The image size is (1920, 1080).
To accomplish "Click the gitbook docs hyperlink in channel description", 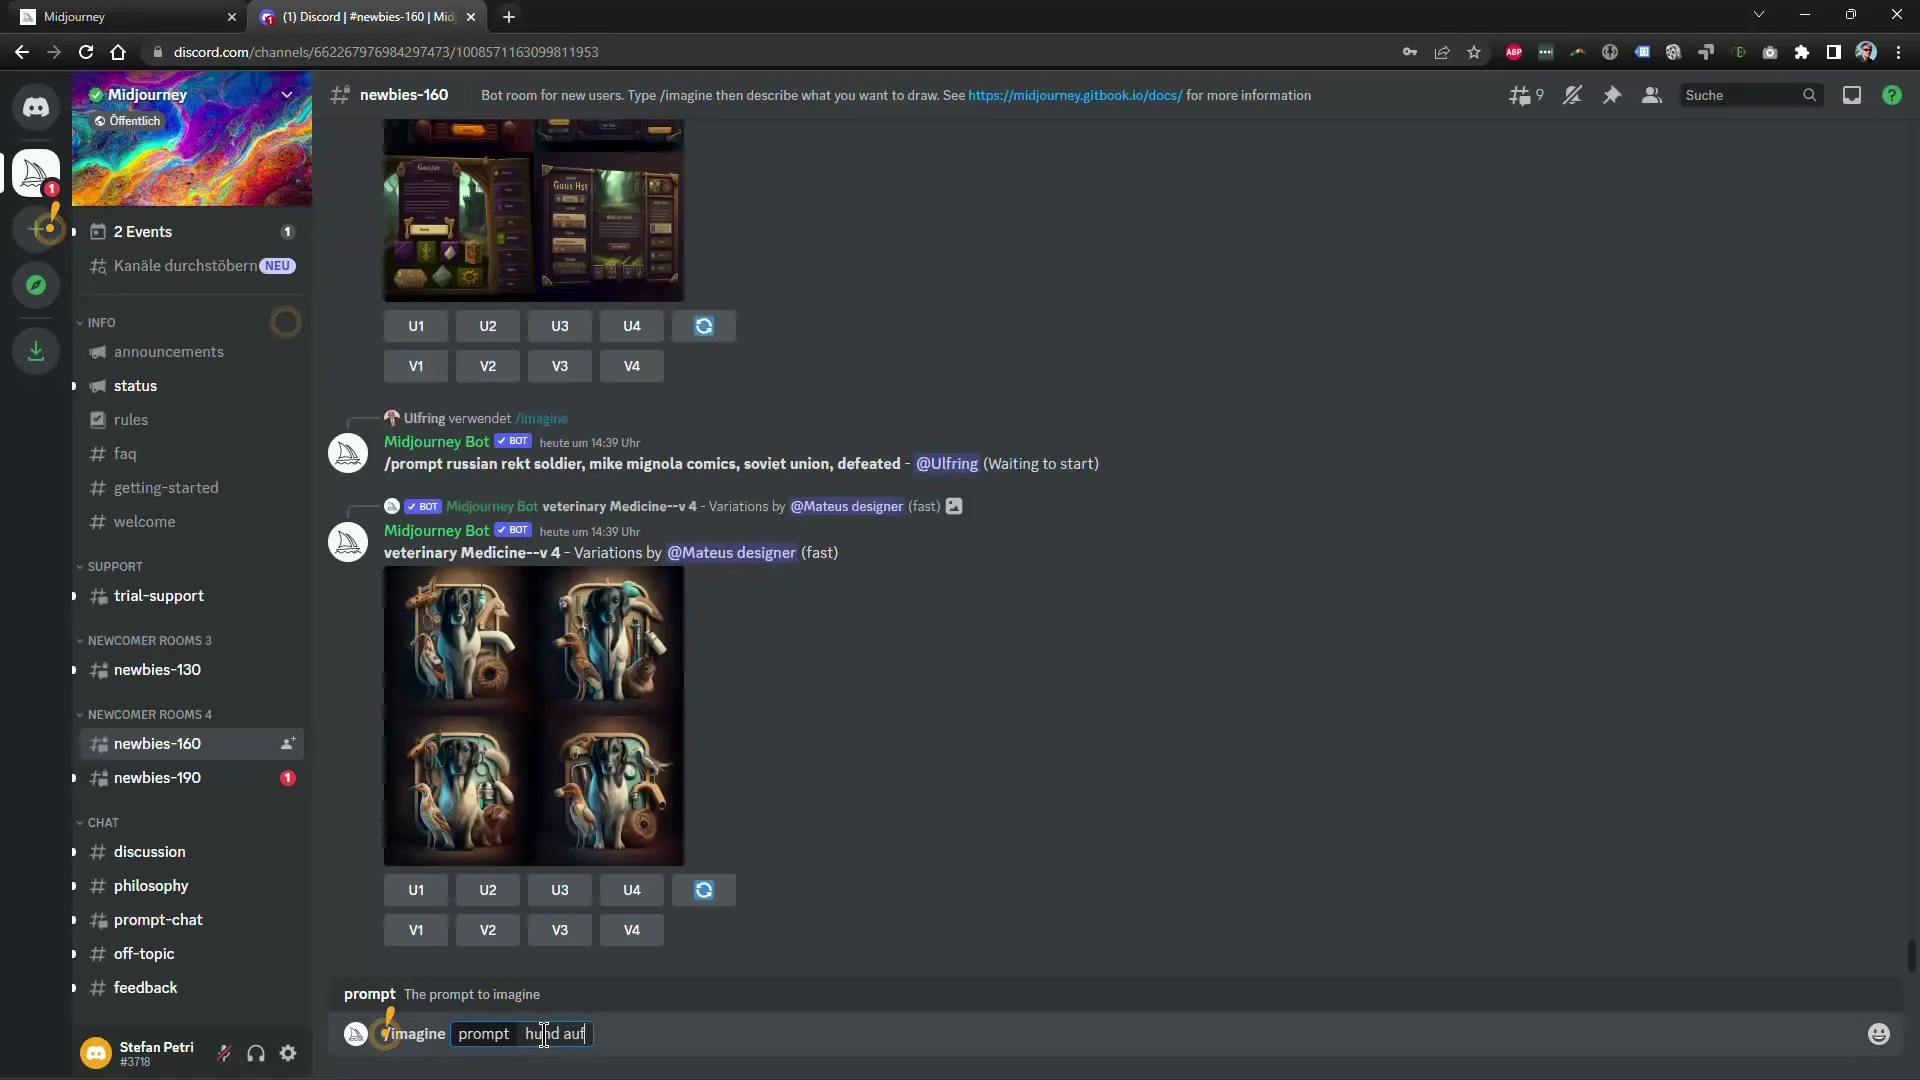I will 1075,95.
